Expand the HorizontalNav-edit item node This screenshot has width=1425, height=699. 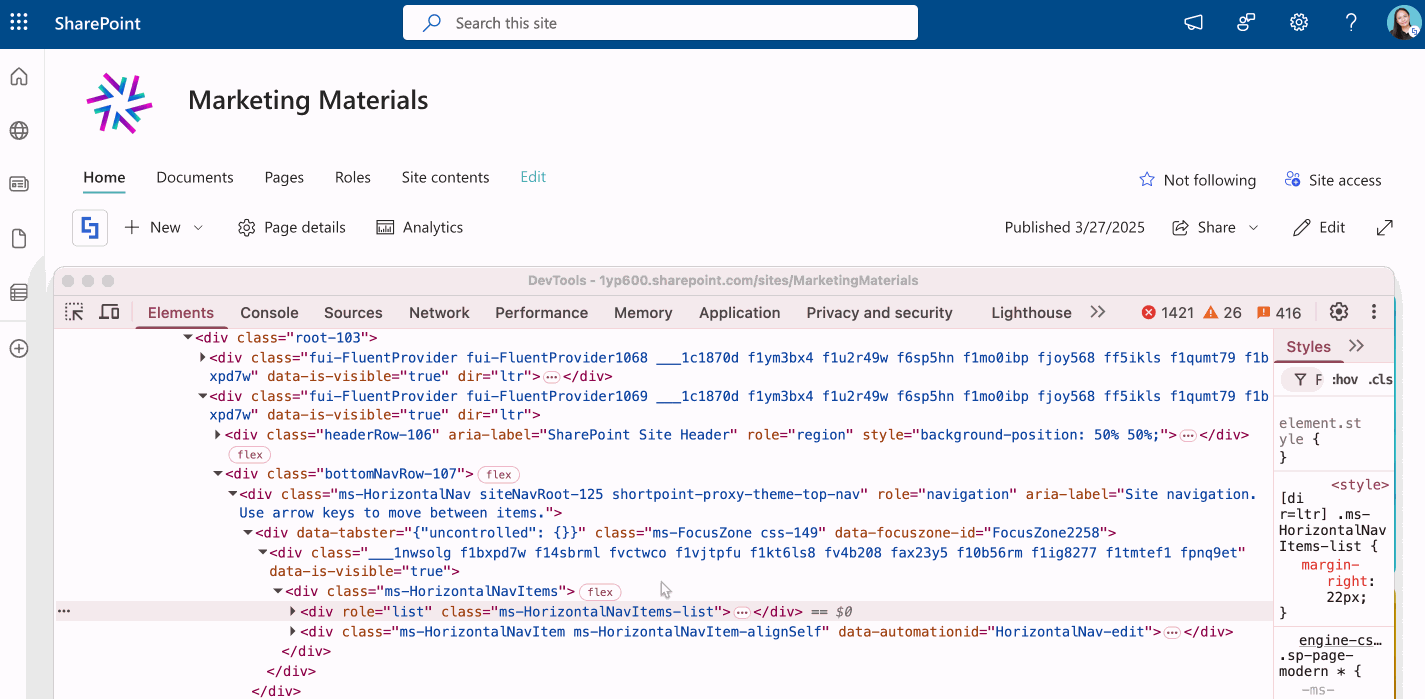tap(293, 631)
